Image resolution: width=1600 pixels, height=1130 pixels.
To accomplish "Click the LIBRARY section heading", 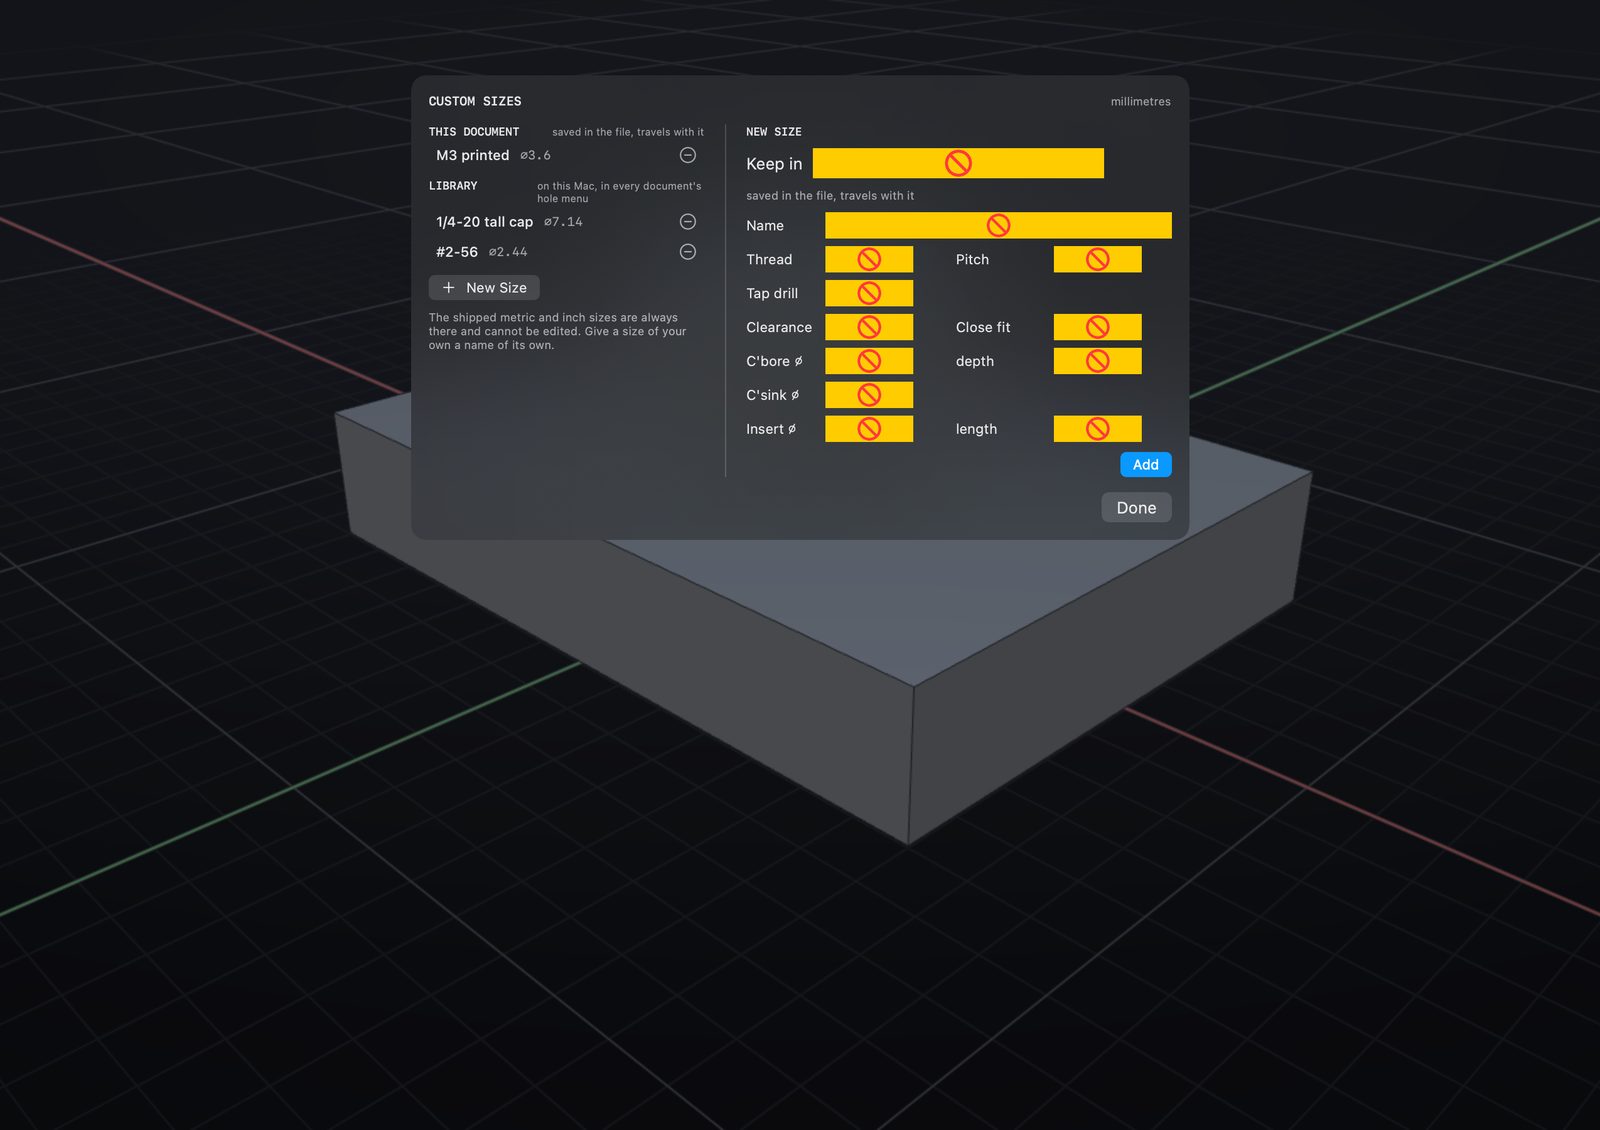I will [x=453, y=186].
